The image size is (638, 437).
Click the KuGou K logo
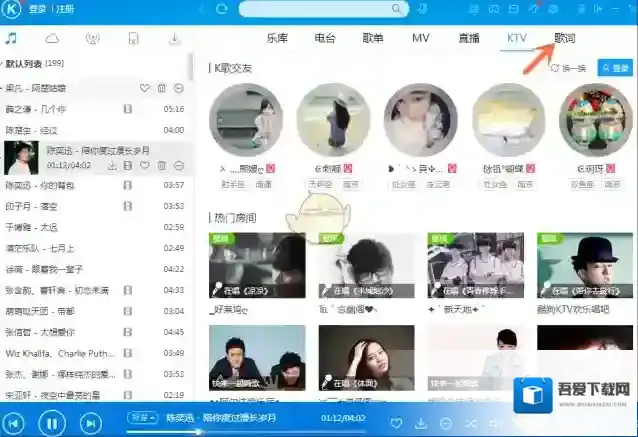(11, 9)
